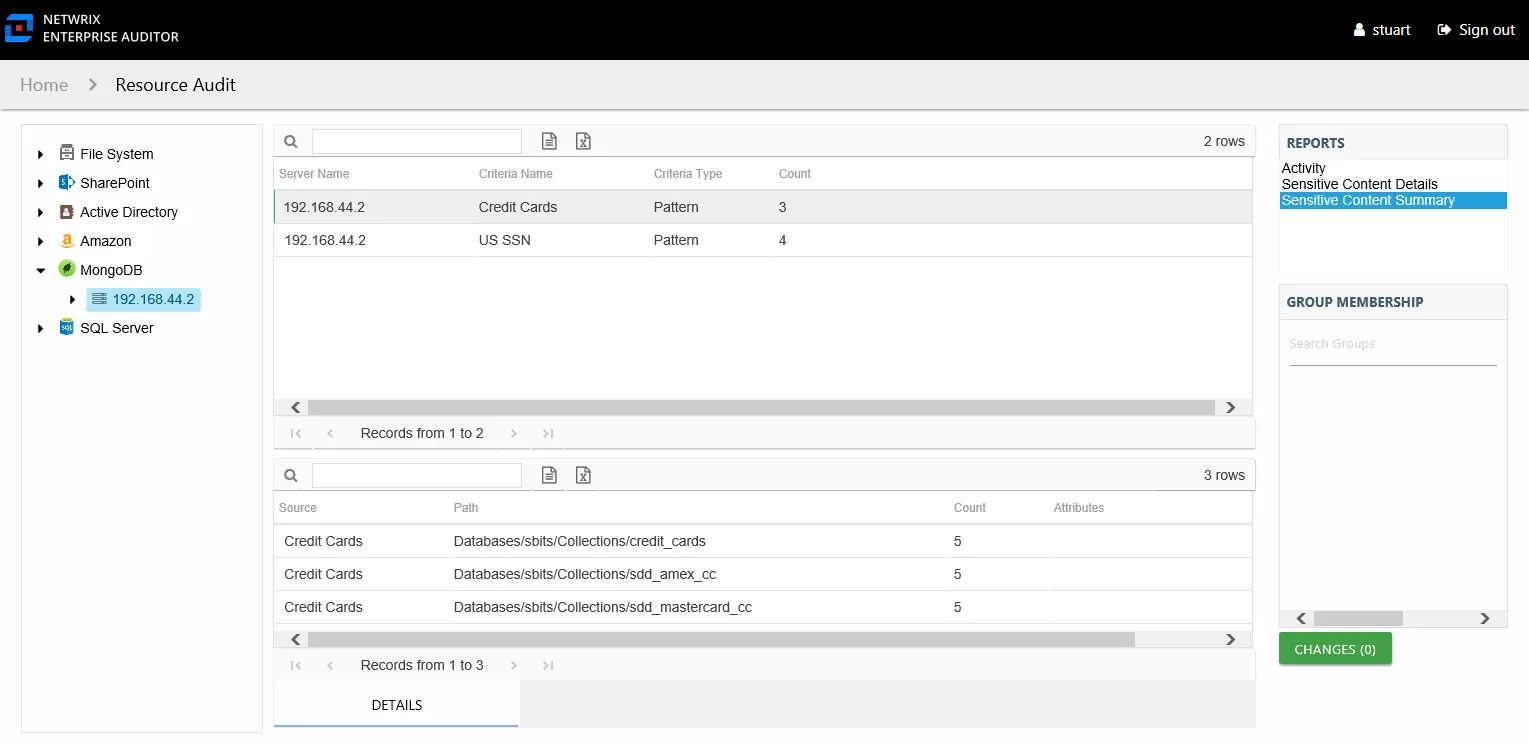The image size is (1529, 743).
Task: Export upper table to Excel icon
Action: click(x=583, y=141)
